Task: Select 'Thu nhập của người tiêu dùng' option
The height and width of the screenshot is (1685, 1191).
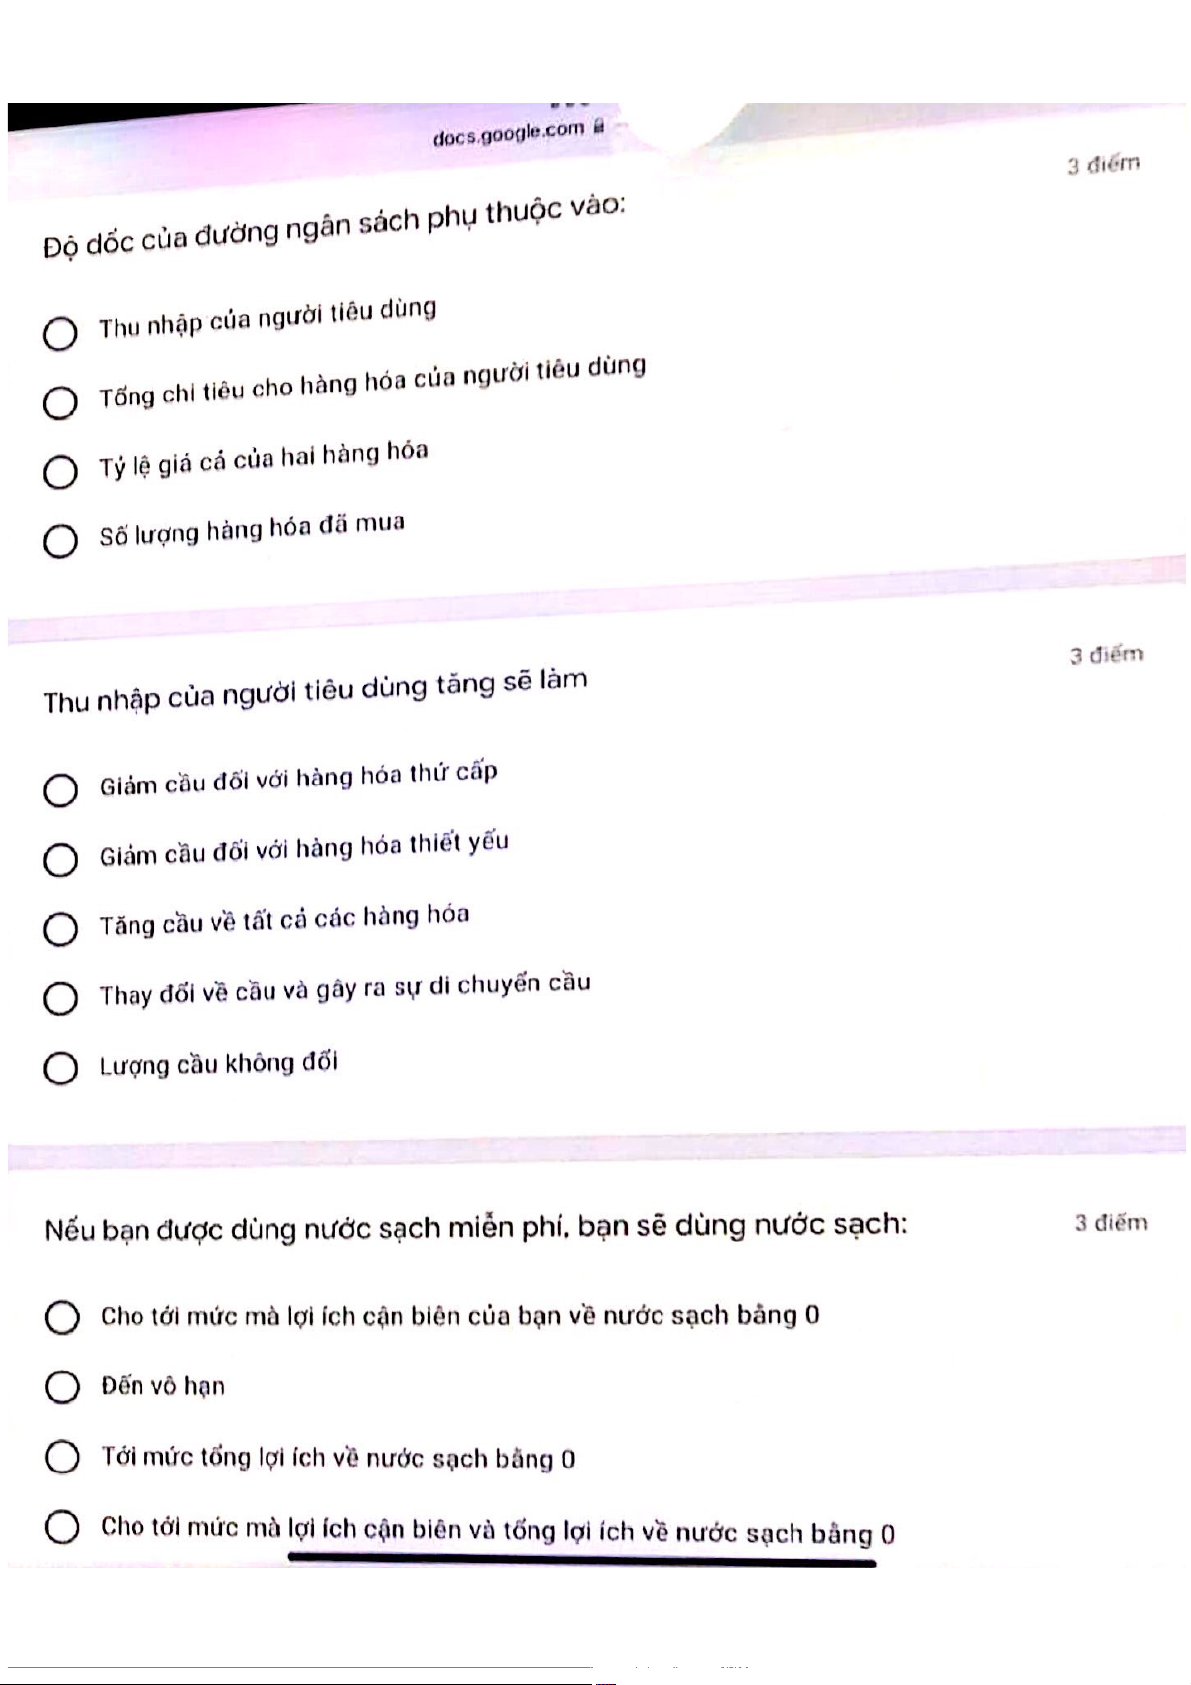Action: click(x=60, y=333)
